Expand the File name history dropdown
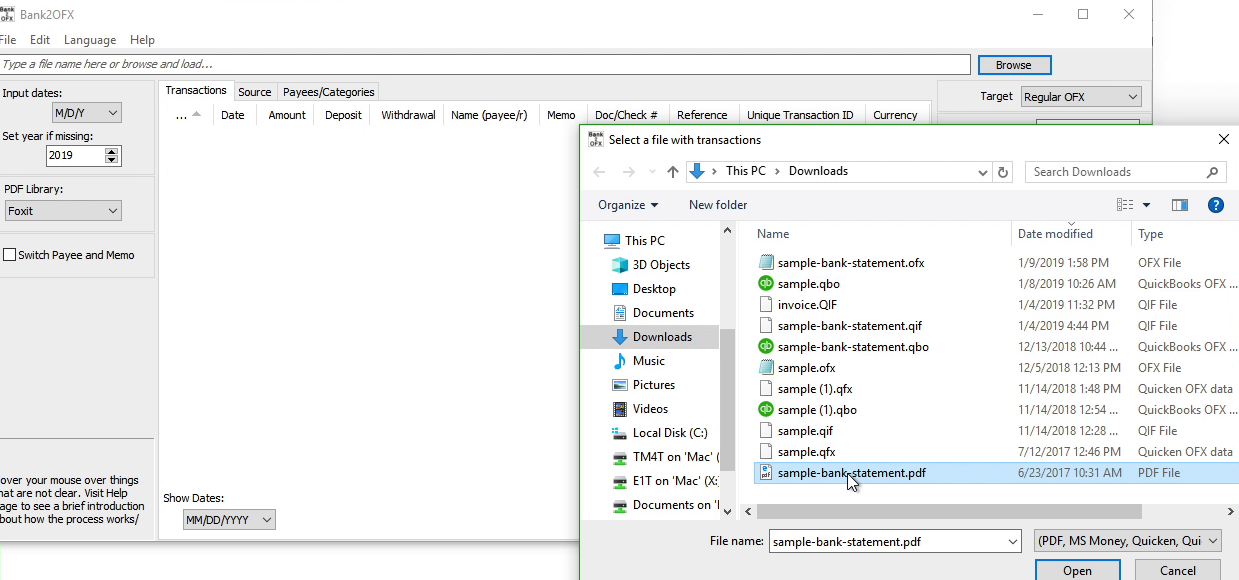 [1012, 542]
